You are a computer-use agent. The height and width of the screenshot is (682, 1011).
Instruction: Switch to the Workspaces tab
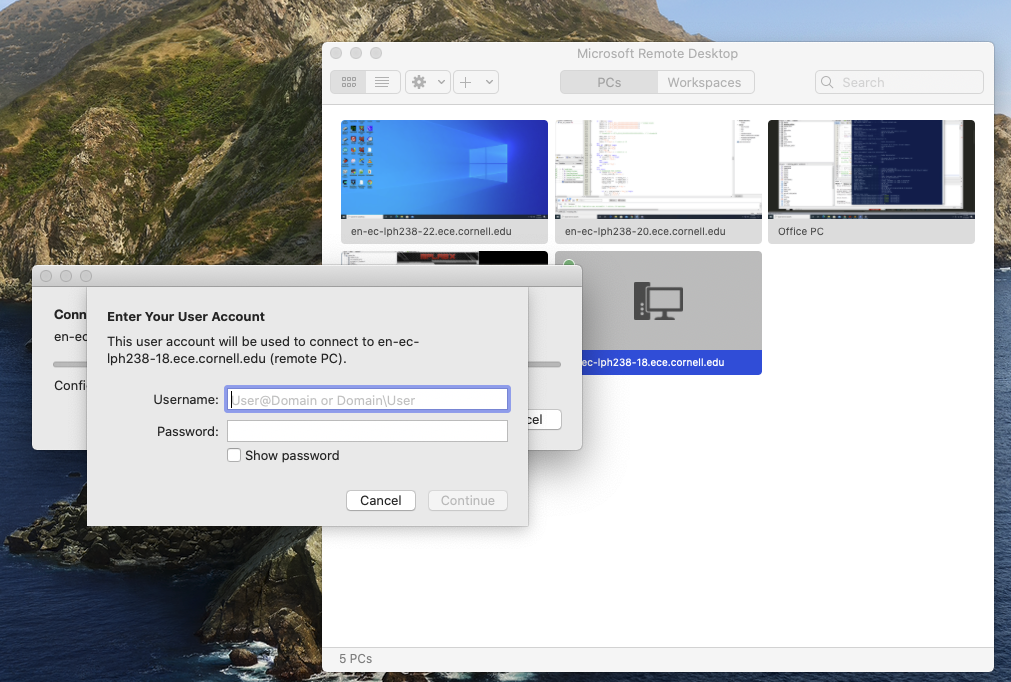[x=704, y=82]
